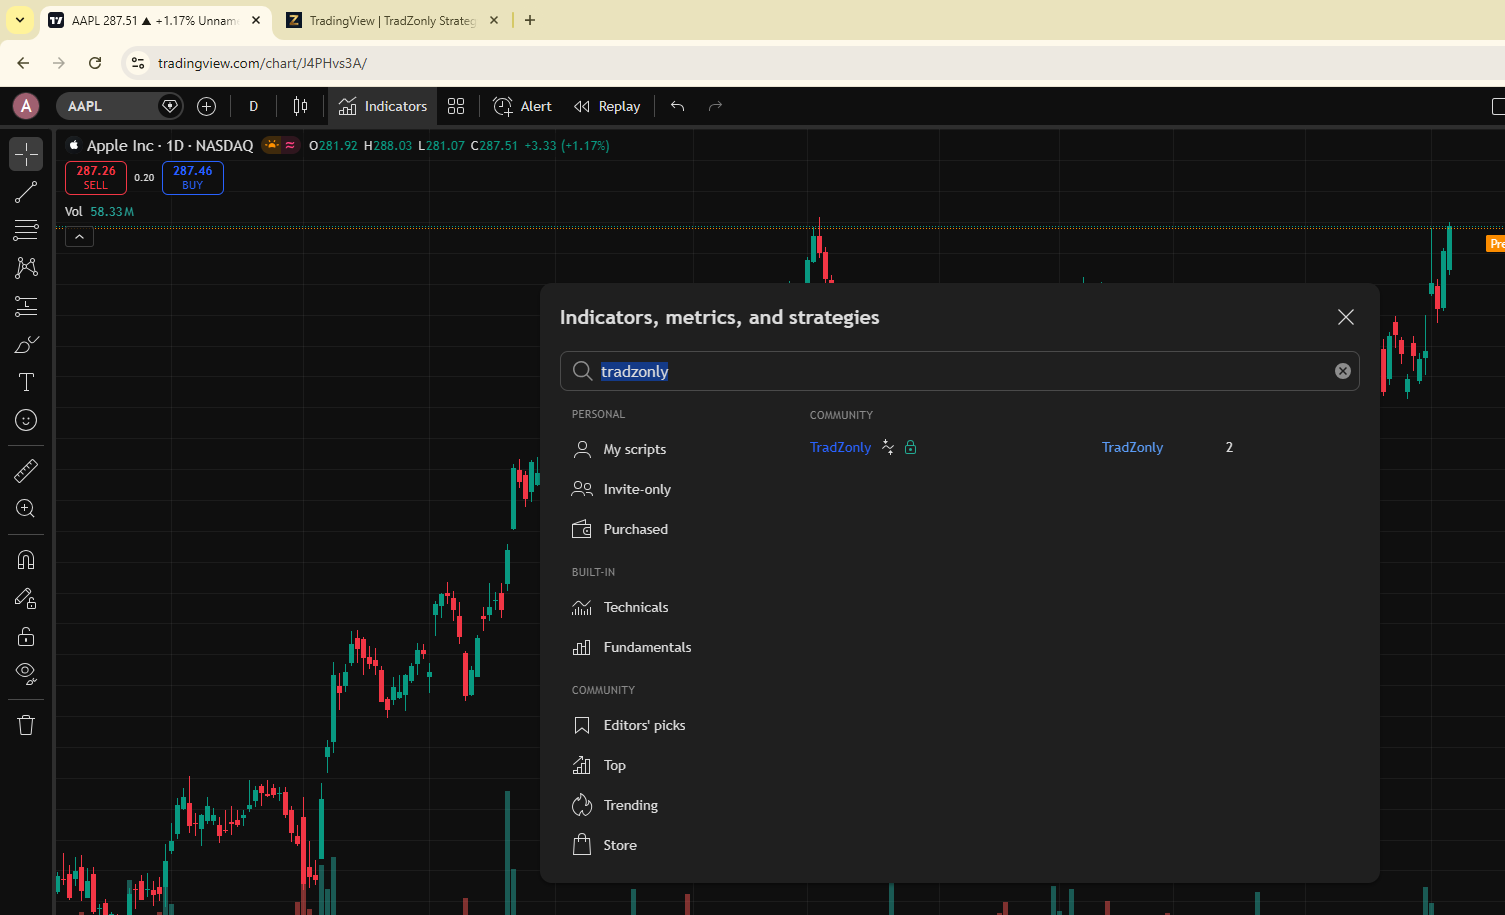The width and height of the screenshot is (1505, 915).
Task: Select the crosshair cursor tool
Action: (x=26, y=154)
